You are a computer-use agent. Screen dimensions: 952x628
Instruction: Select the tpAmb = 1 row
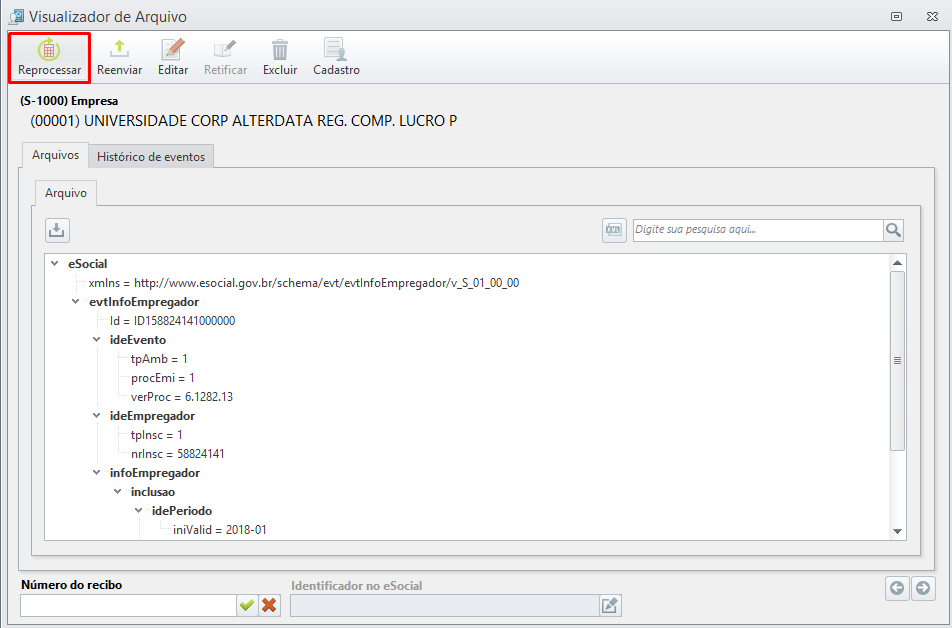pos(159,358)
